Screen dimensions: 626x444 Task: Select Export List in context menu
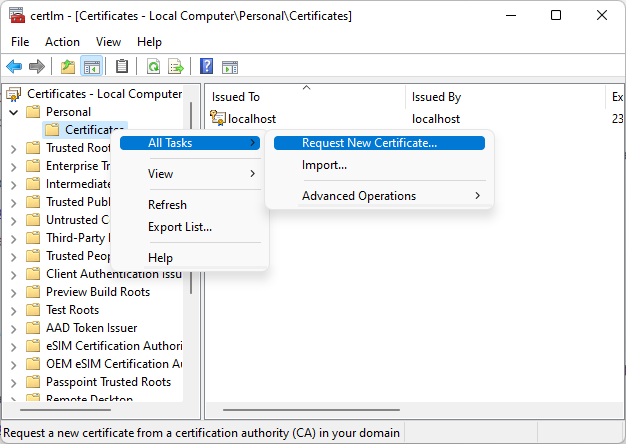pyautogui.click(x=180, y=227)
